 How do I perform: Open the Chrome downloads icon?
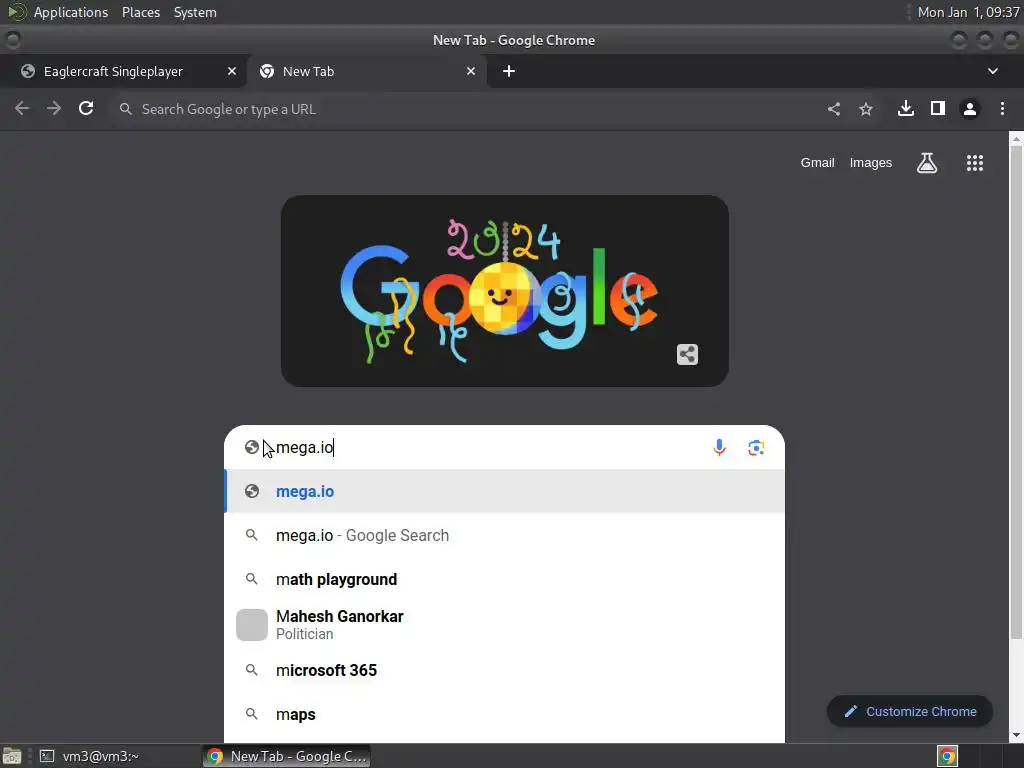906,108
